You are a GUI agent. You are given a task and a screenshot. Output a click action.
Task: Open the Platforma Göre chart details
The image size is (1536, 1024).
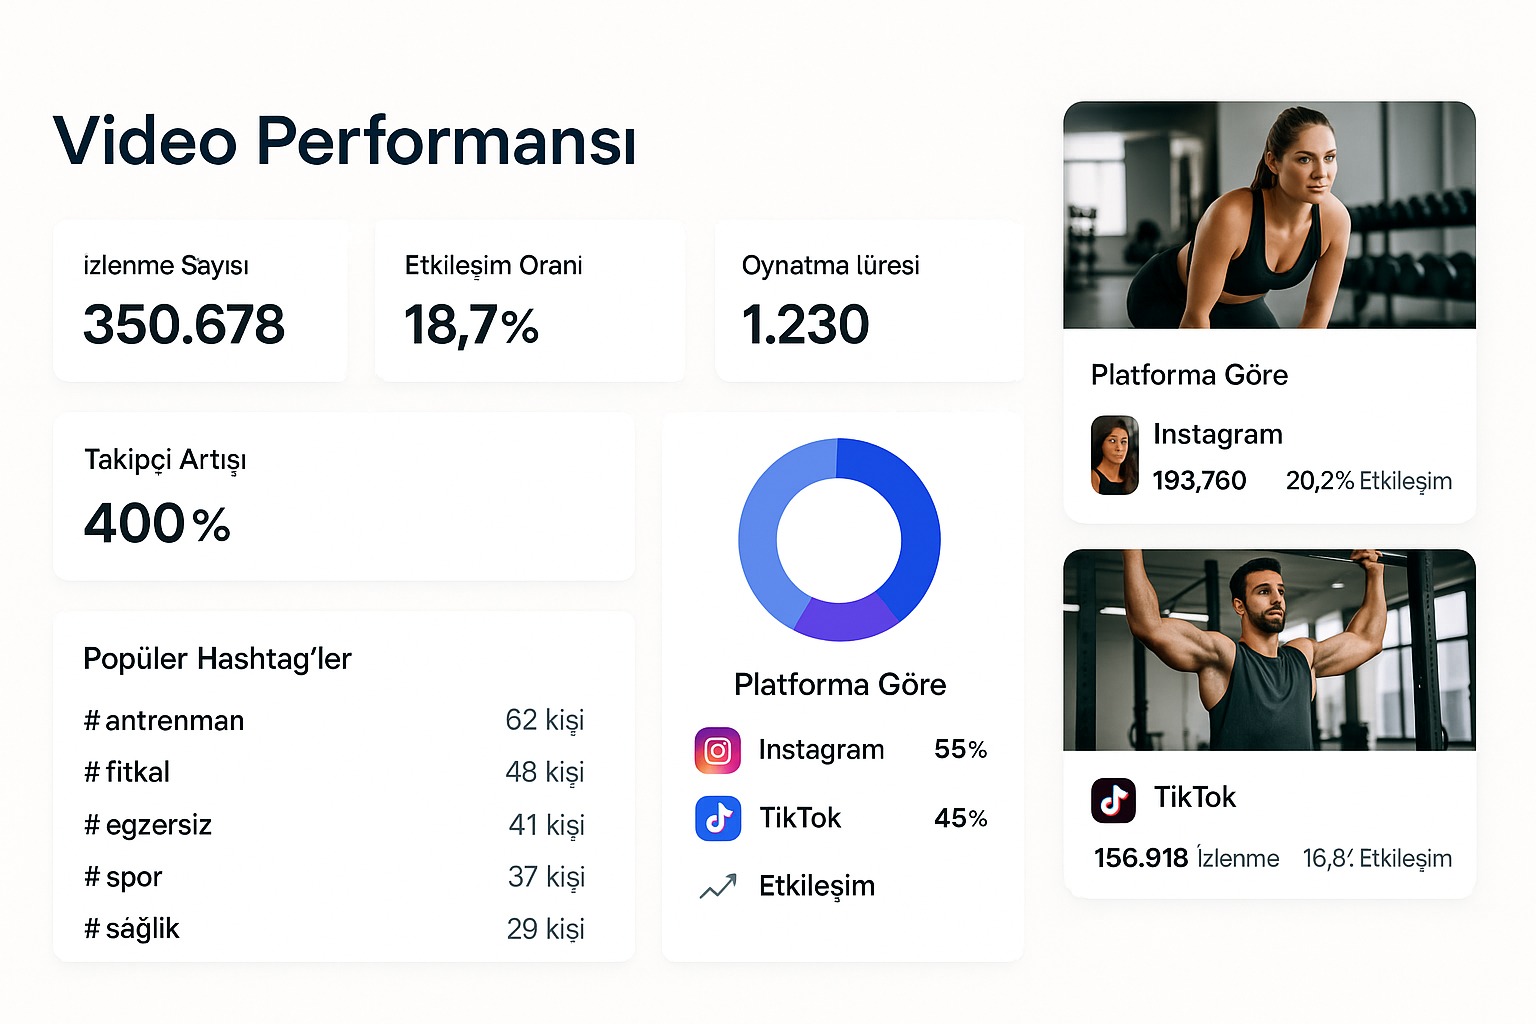click(840, 685)
